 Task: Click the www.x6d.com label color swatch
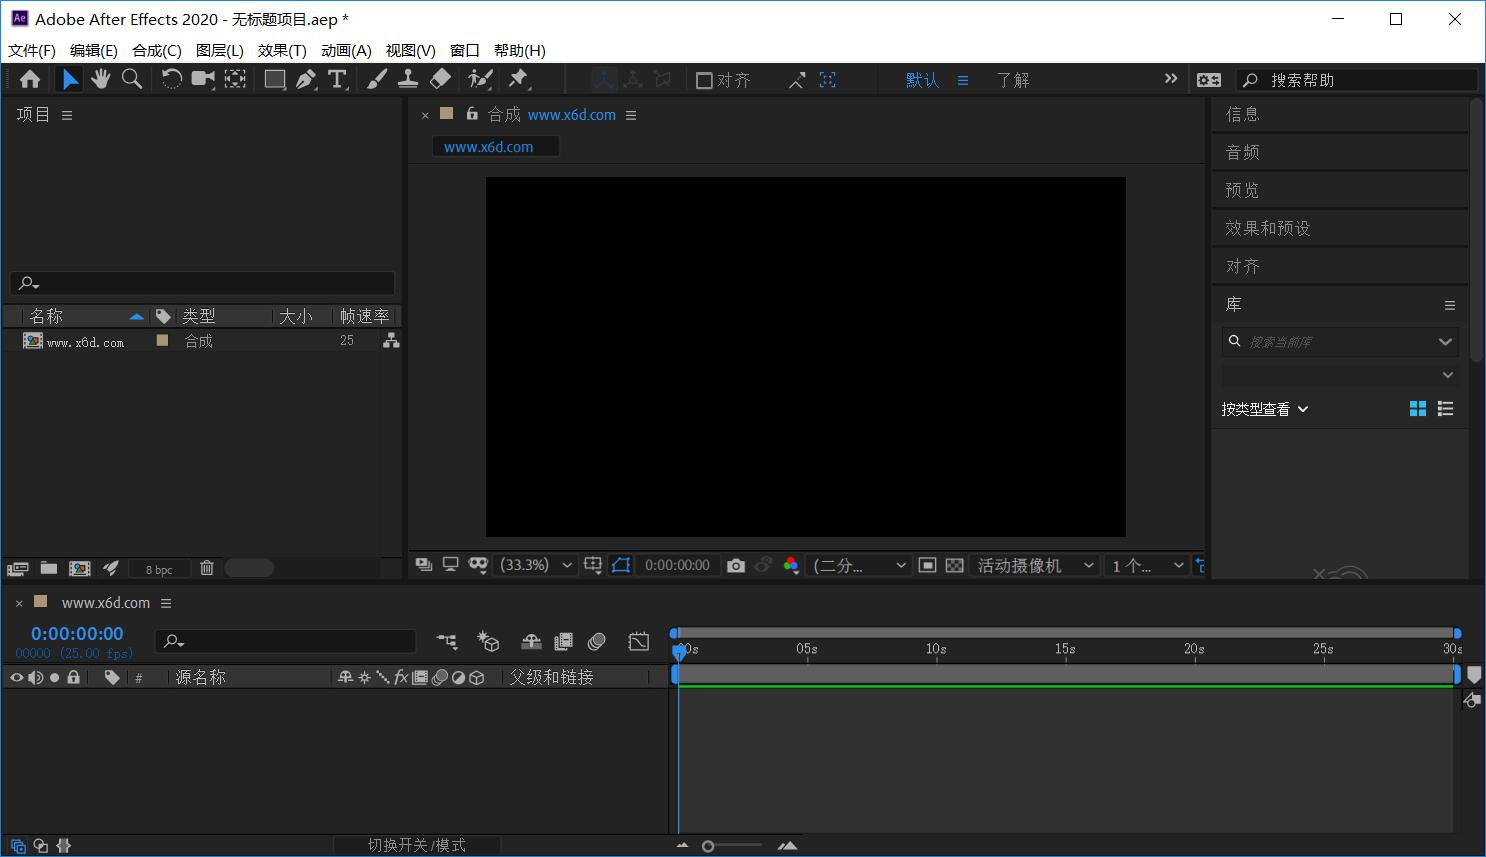tap(162, 340)
